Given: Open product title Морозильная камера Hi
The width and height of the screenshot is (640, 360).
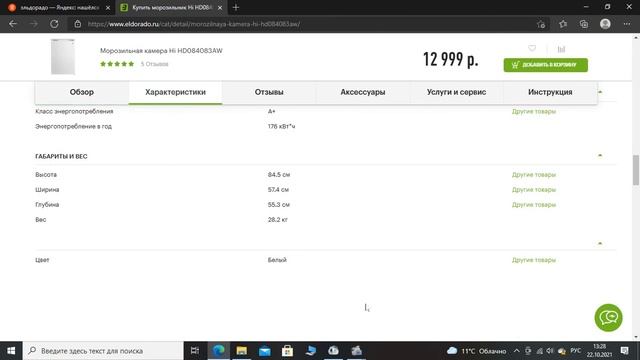Looking at the screenshot, I should pyautogui.click(x=161, y=51).
